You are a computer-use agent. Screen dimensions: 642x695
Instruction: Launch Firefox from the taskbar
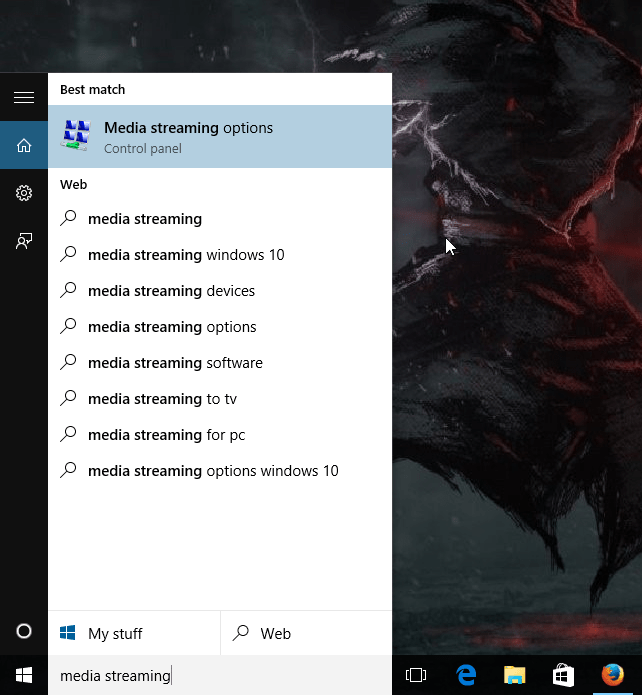coord(612,676)
